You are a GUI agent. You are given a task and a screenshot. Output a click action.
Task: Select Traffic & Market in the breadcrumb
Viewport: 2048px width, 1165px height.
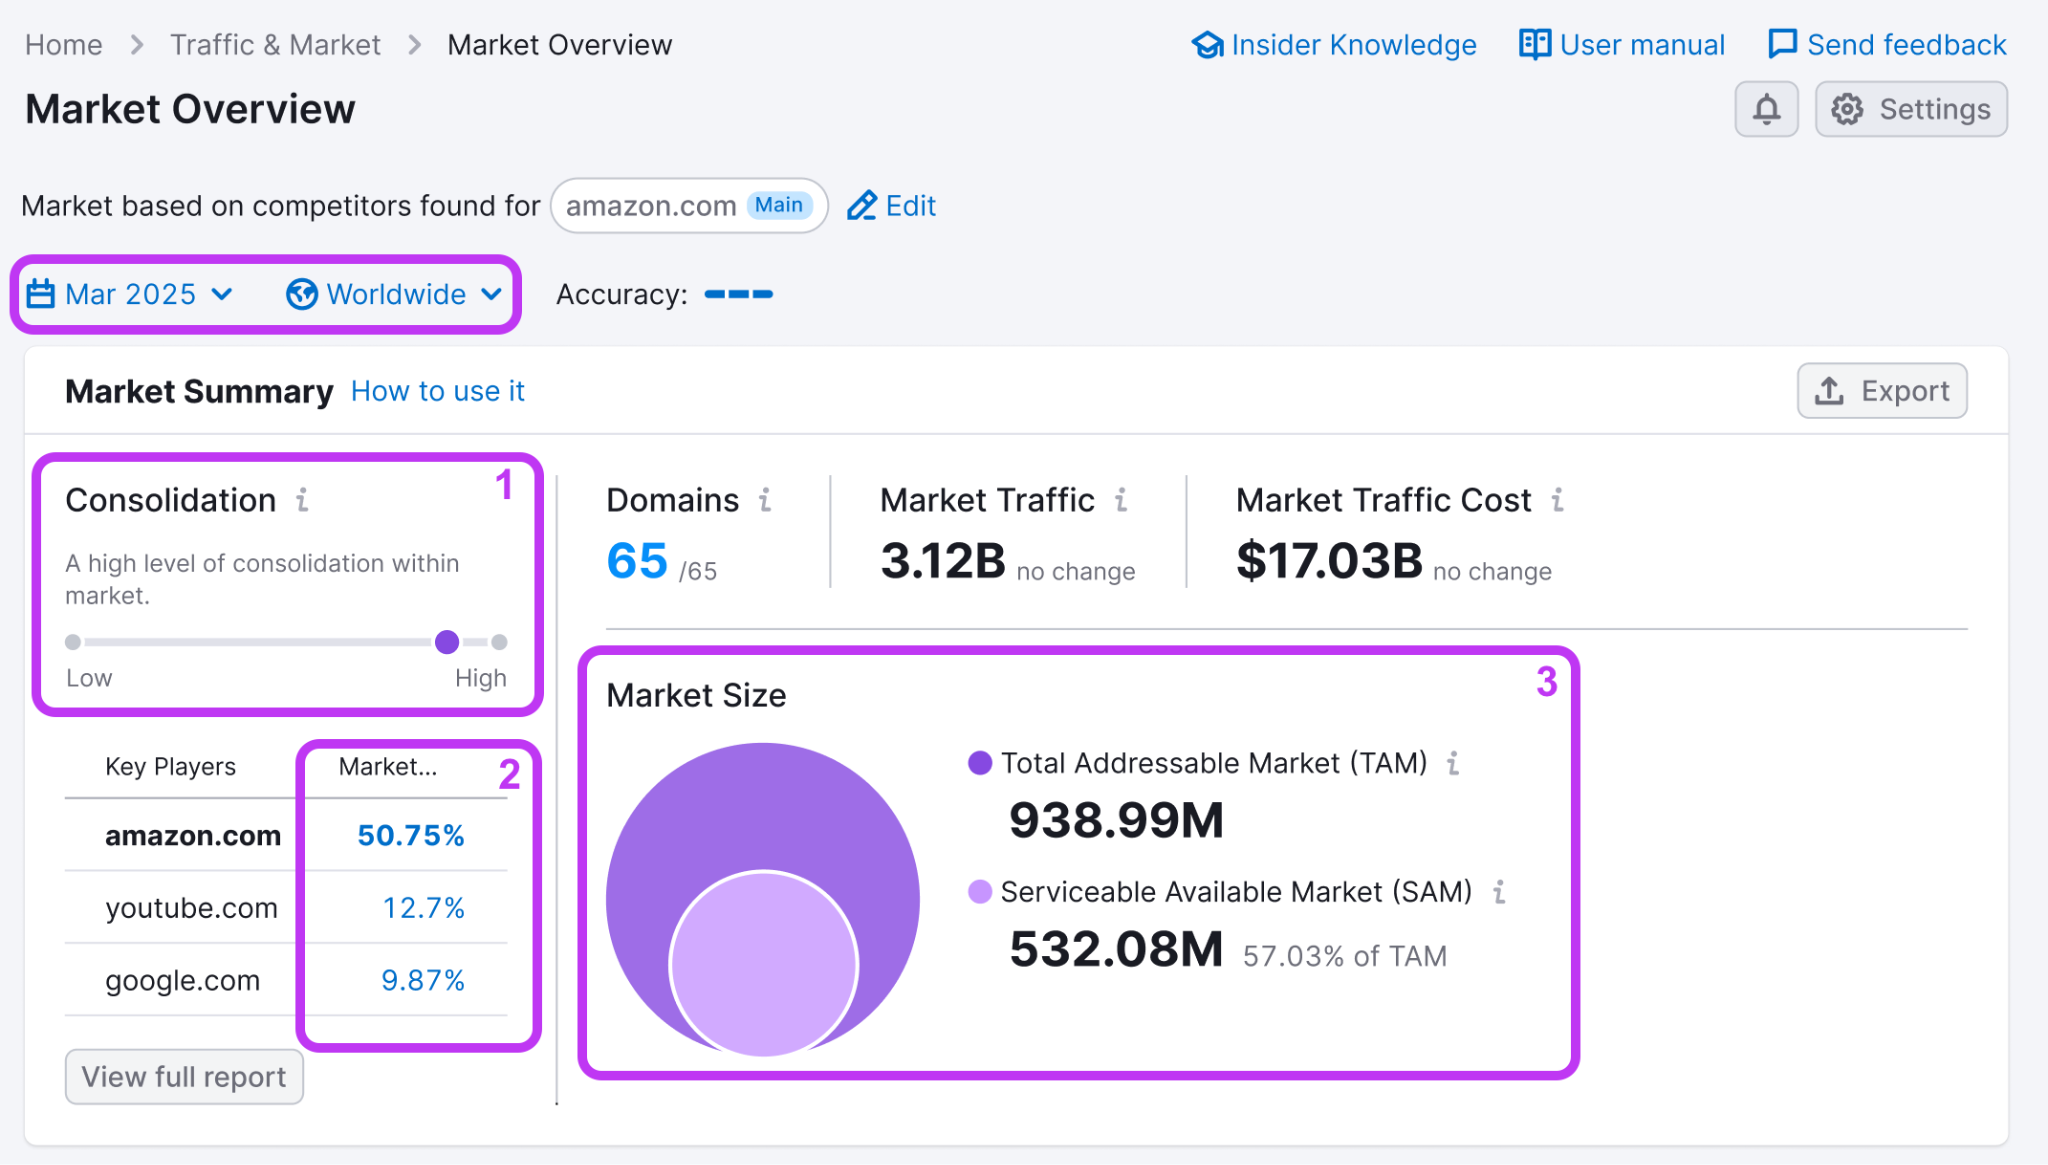(x=275, y=44)
